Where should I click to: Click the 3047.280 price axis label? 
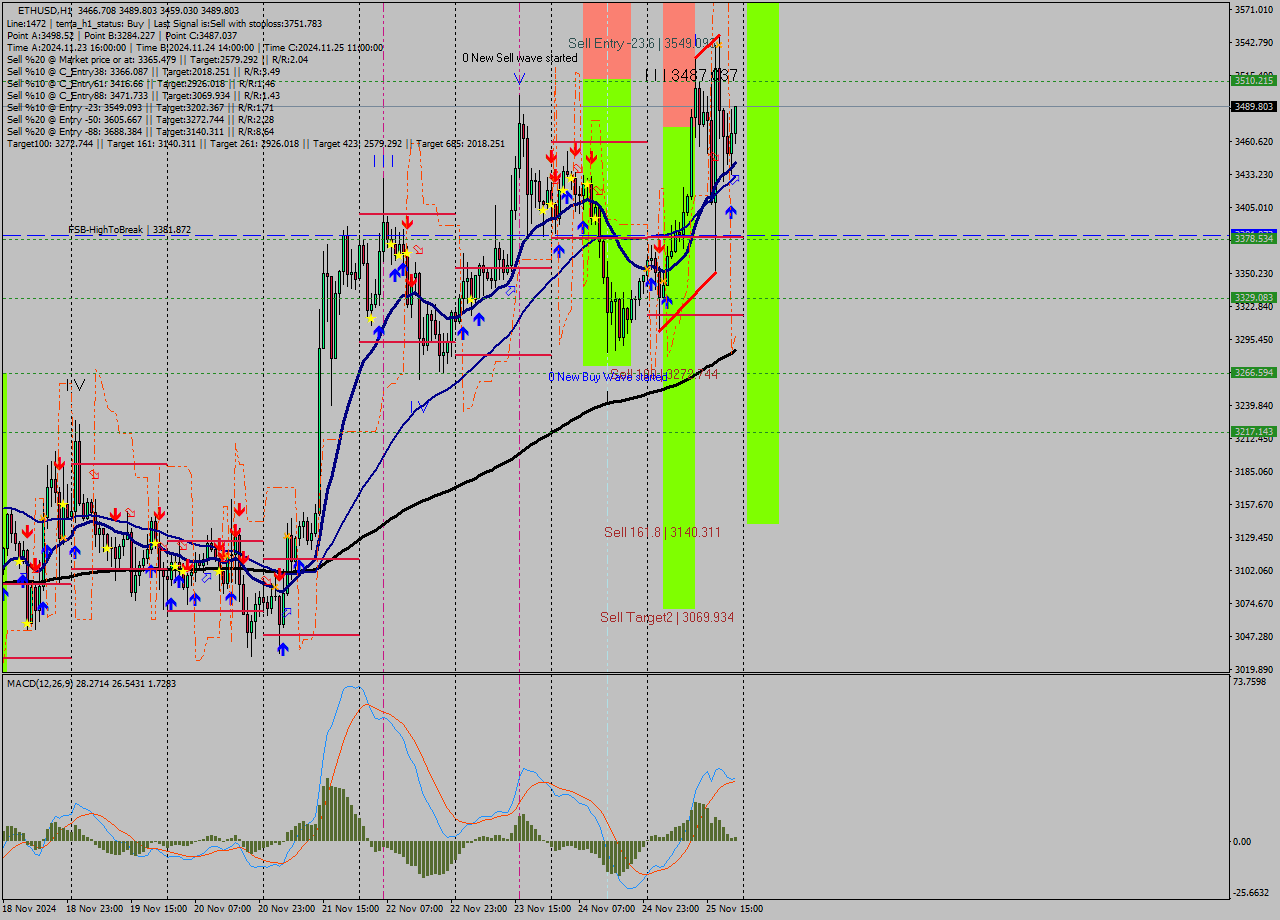pyautogui.click(x=1254, y=636)
